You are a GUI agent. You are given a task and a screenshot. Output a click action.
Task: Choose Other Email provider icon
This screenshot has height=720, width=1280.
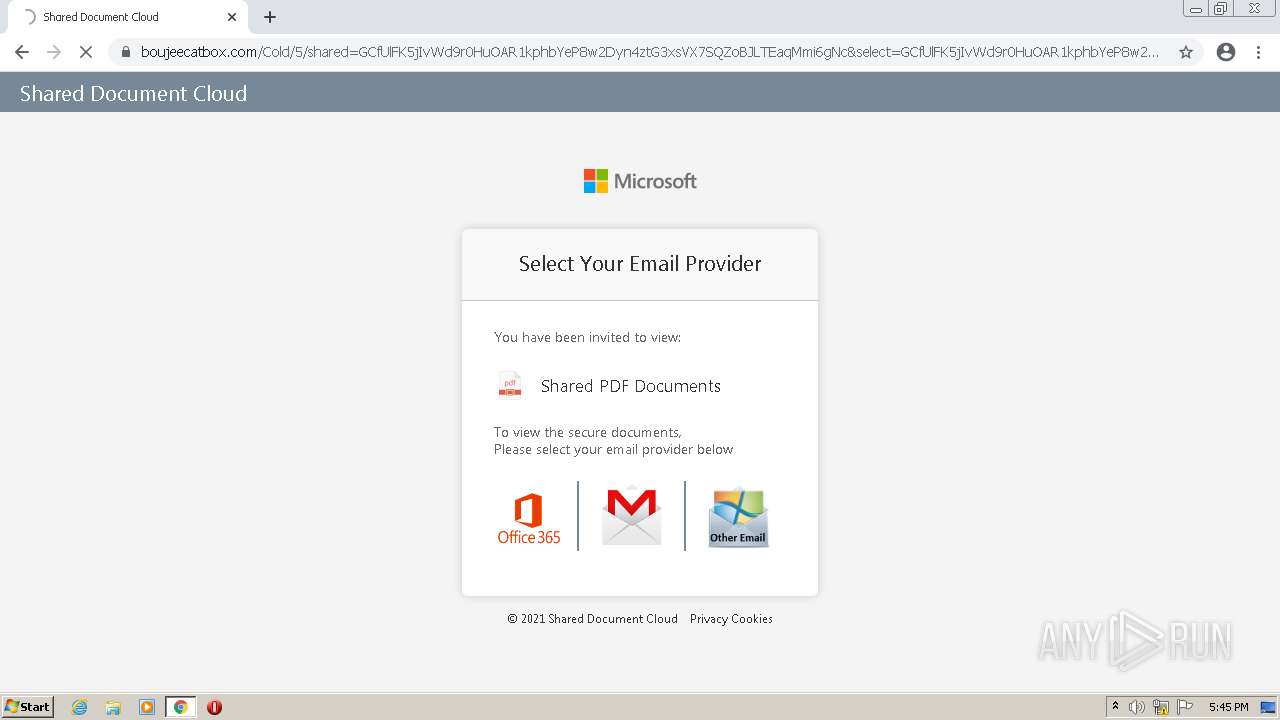coord(738,517)
